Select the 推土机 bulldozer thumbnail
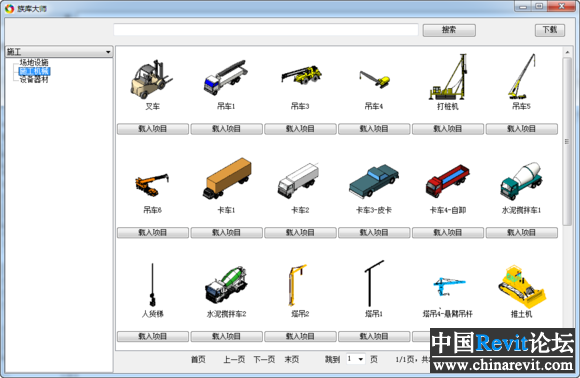Viewport: 580px width, 378px height. point(522,286)
